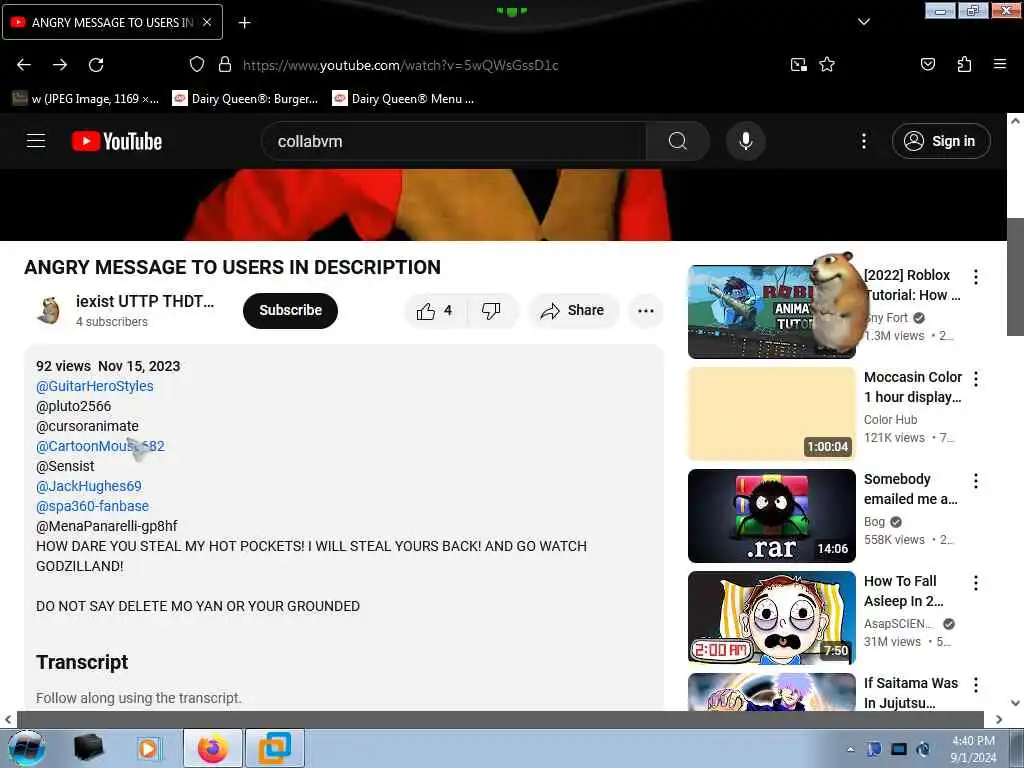Go forward with the browser forward arrow
The height and width of the screenshot is (768, 1024).
tap(60, 65)
